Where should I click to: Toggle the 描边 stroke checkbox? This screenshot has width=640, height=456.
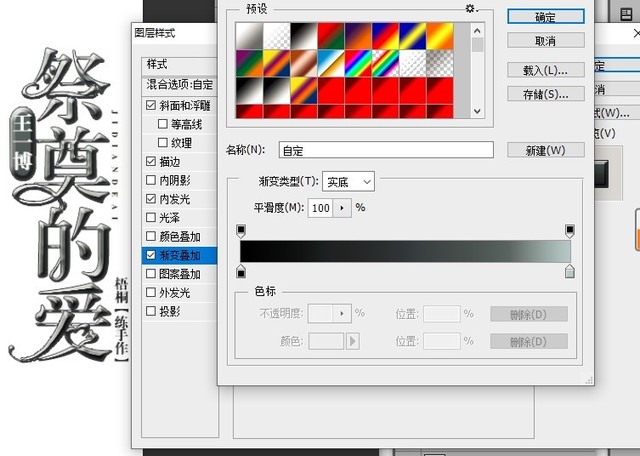point(151,161)
